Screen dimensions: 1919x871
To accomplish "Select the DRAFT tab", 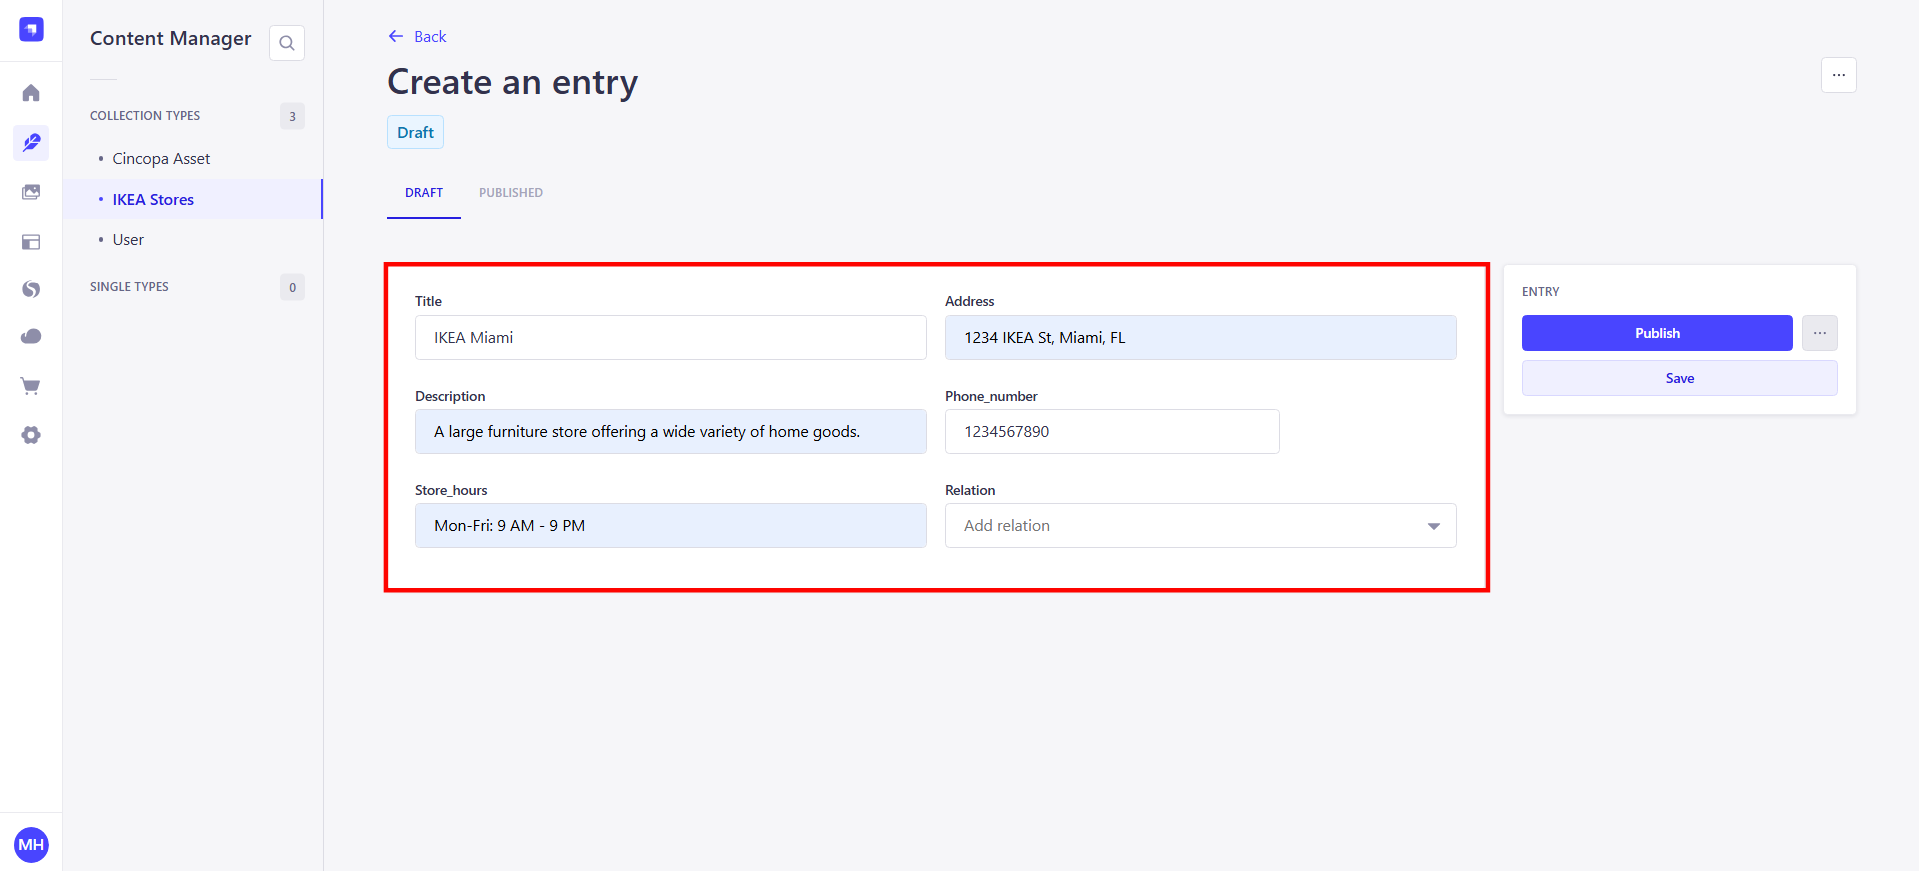I will pos(424,193).
